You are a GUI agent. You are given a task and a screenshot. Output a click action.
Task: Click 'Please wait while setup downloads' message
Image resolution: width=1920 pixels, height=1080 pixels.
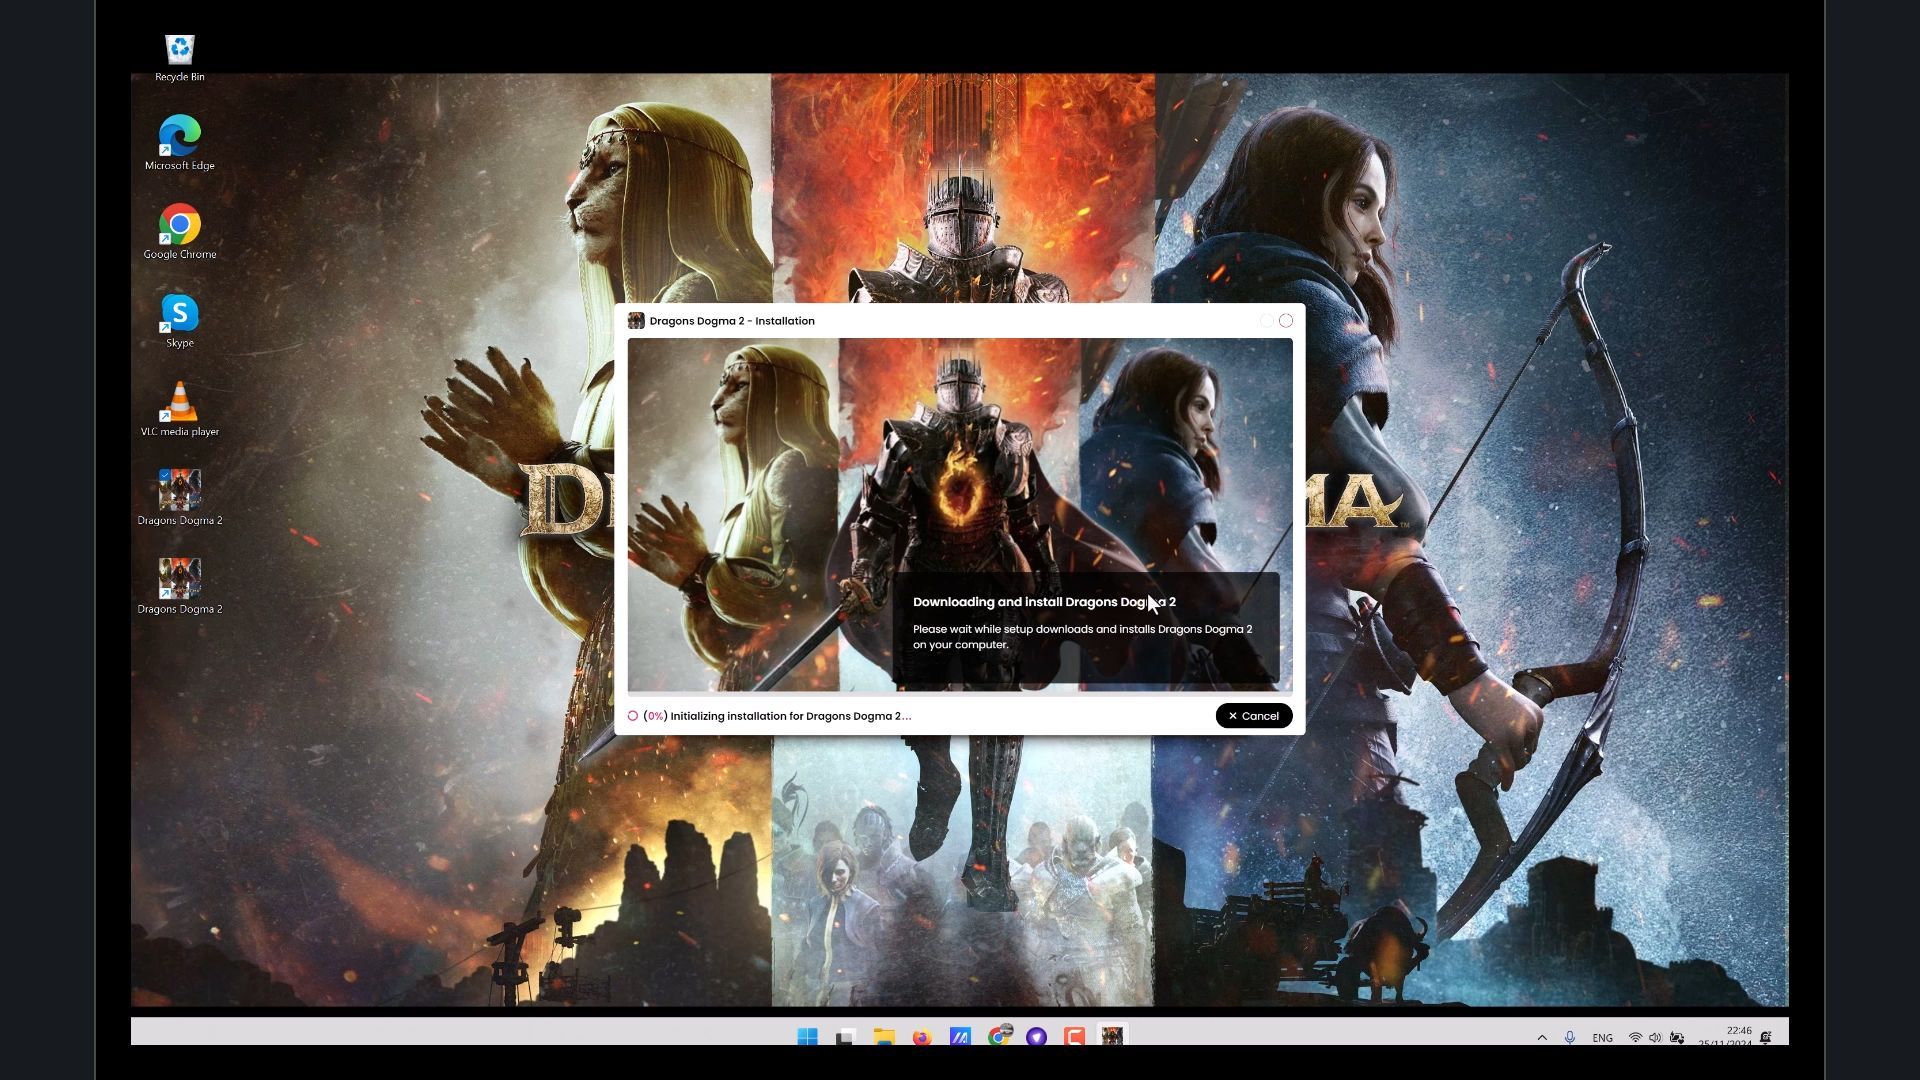click(1082, 637)
